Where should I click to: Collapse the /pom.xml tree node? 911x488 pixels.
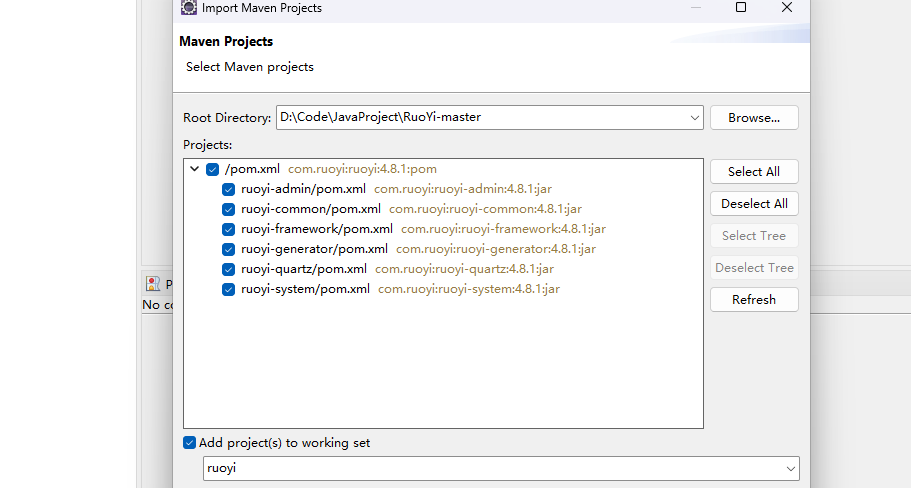point(195,169)
